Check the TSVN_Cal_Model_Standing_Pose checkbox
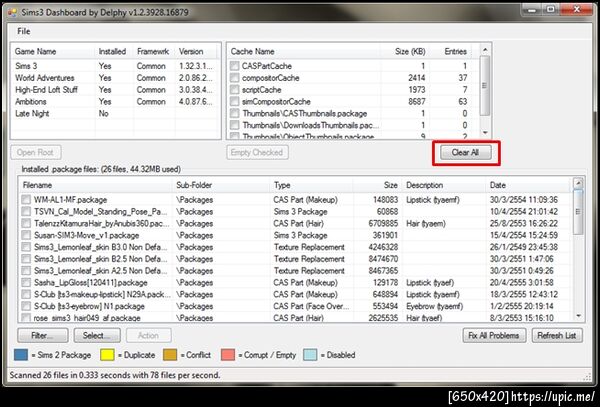This screenshot has height=407, width=600. click(x=26, y=211)
